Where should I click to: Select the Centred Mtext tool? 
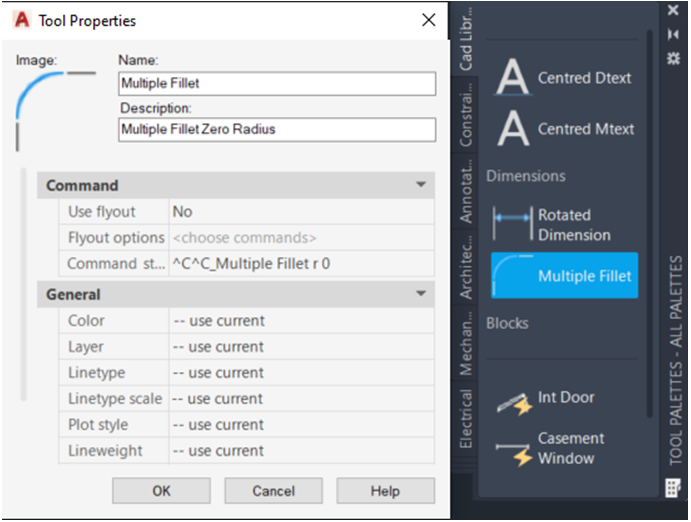click(563, 129)
